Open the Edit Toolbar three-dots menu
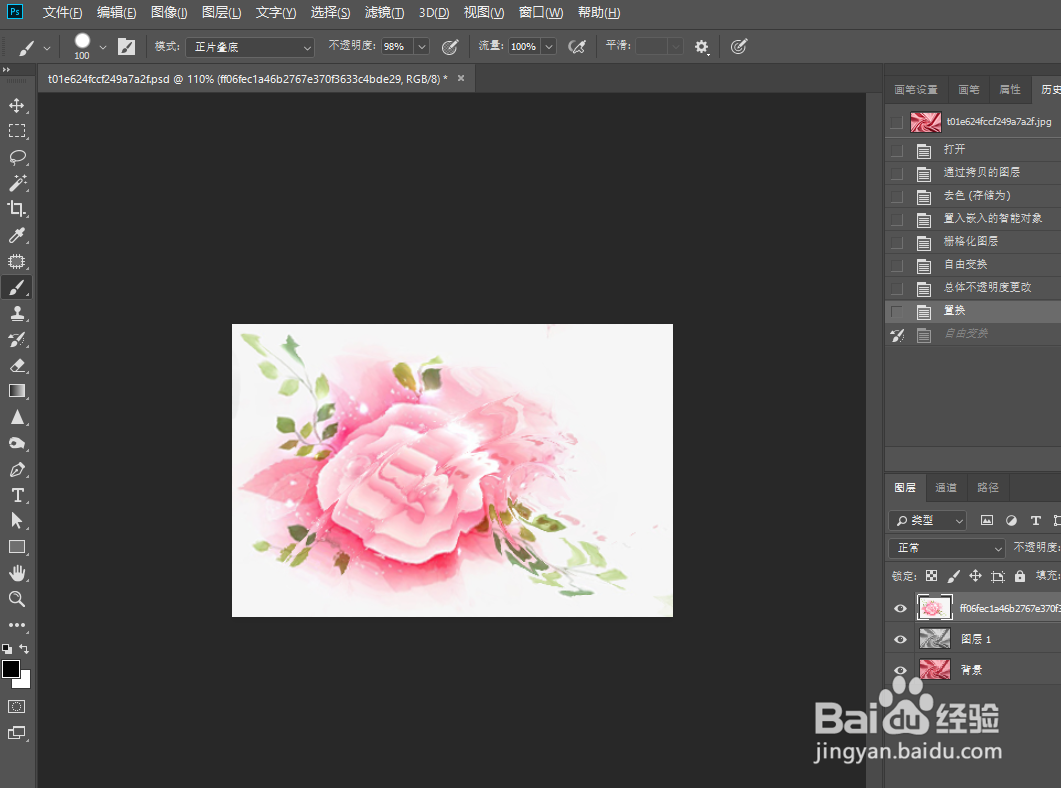The image size is (1061, 788). click(x=17, y=625)
